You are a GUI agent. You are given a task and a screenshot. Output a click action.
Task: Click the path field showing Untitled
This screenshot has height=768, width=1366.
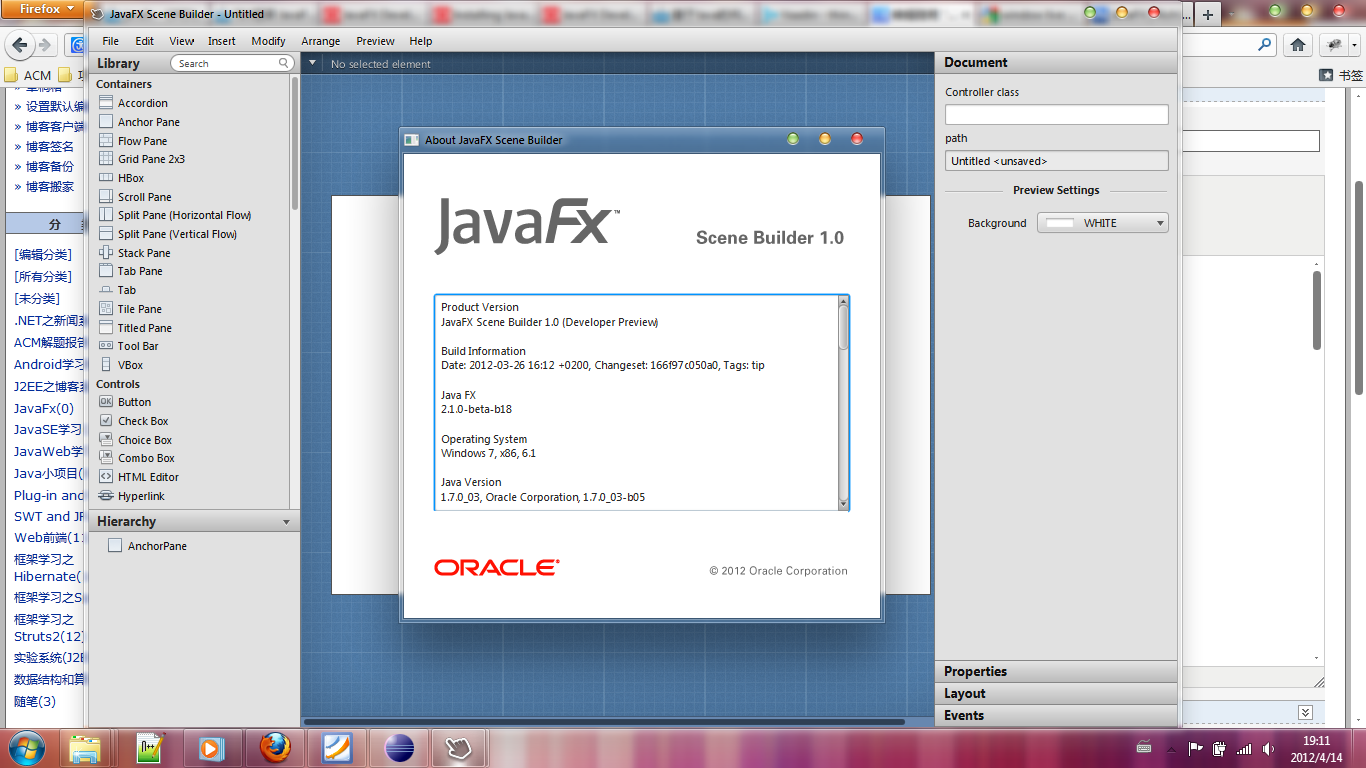click(1056, 160)
